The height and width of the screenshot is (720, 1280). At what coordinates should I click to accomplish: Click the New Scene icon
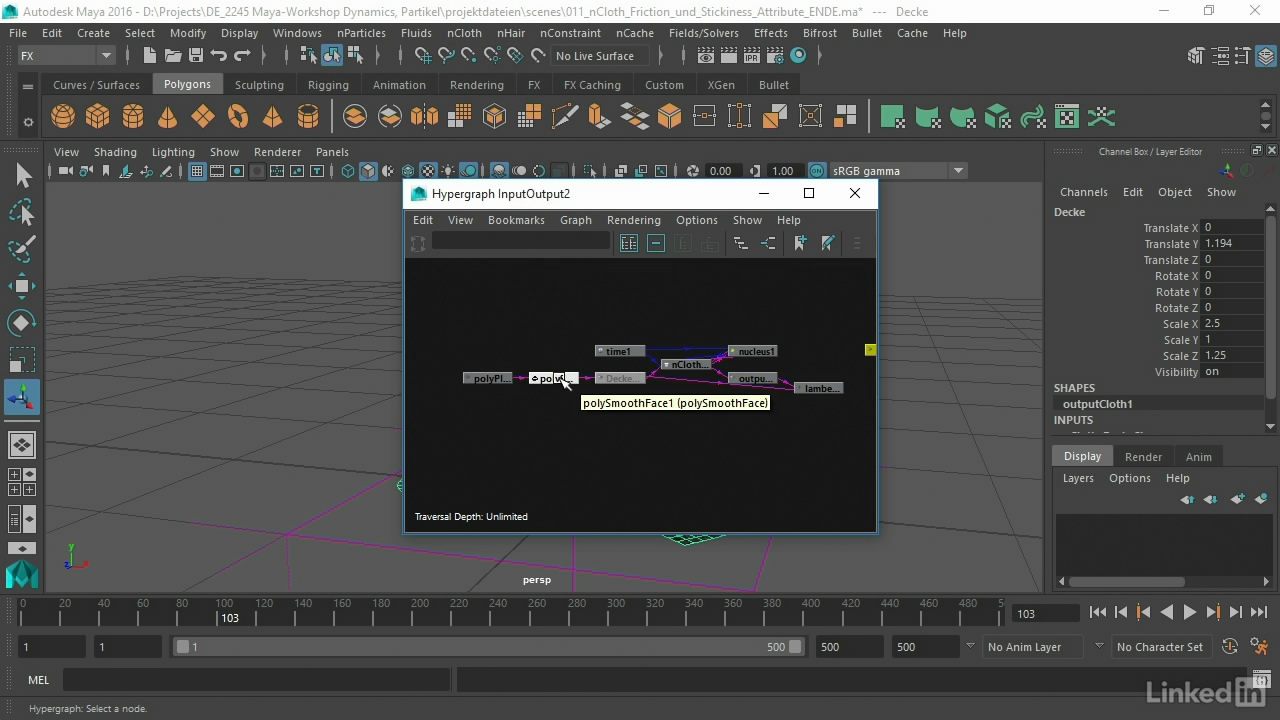(x=150, y=56)
